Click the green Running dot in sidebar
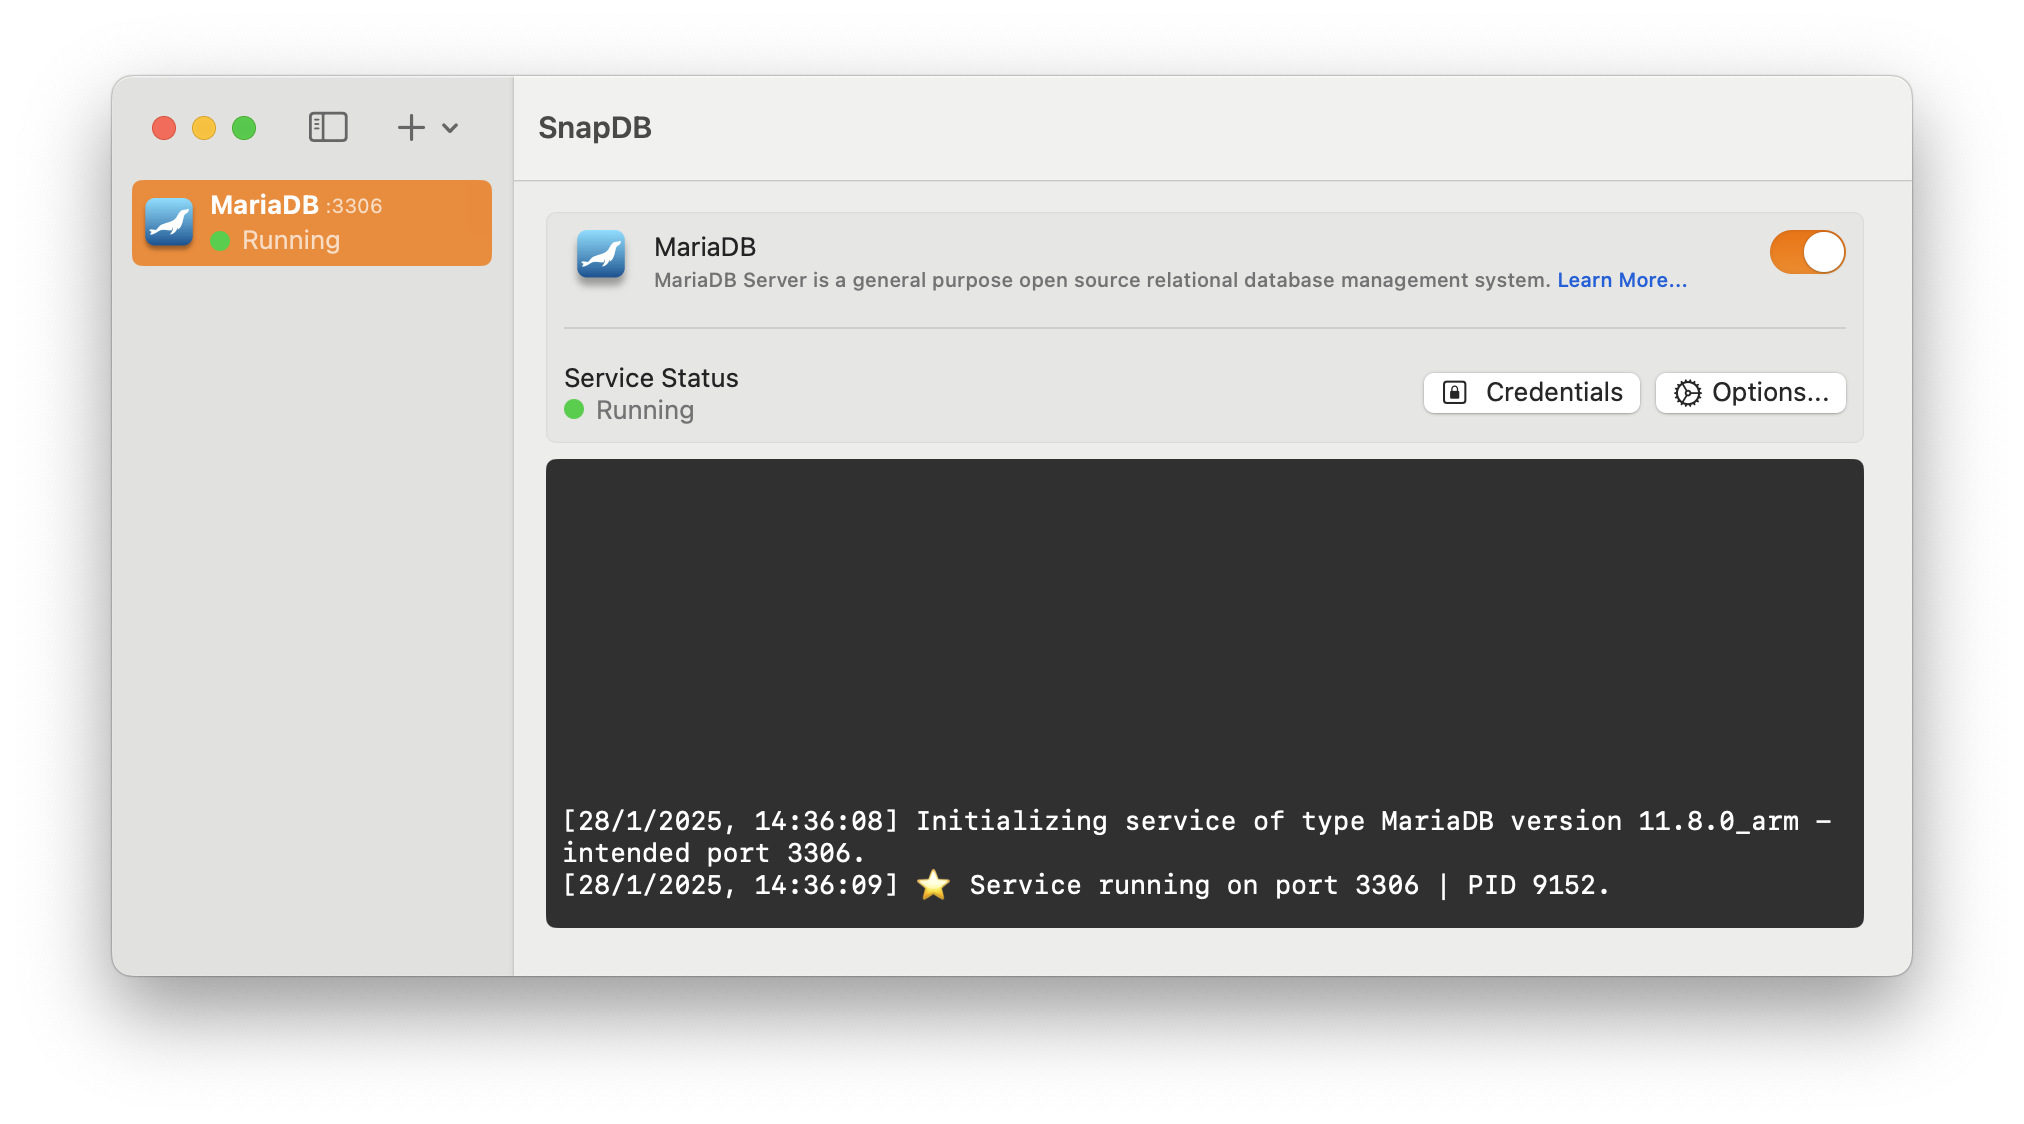The image size is (2024, 1124). 221,241
